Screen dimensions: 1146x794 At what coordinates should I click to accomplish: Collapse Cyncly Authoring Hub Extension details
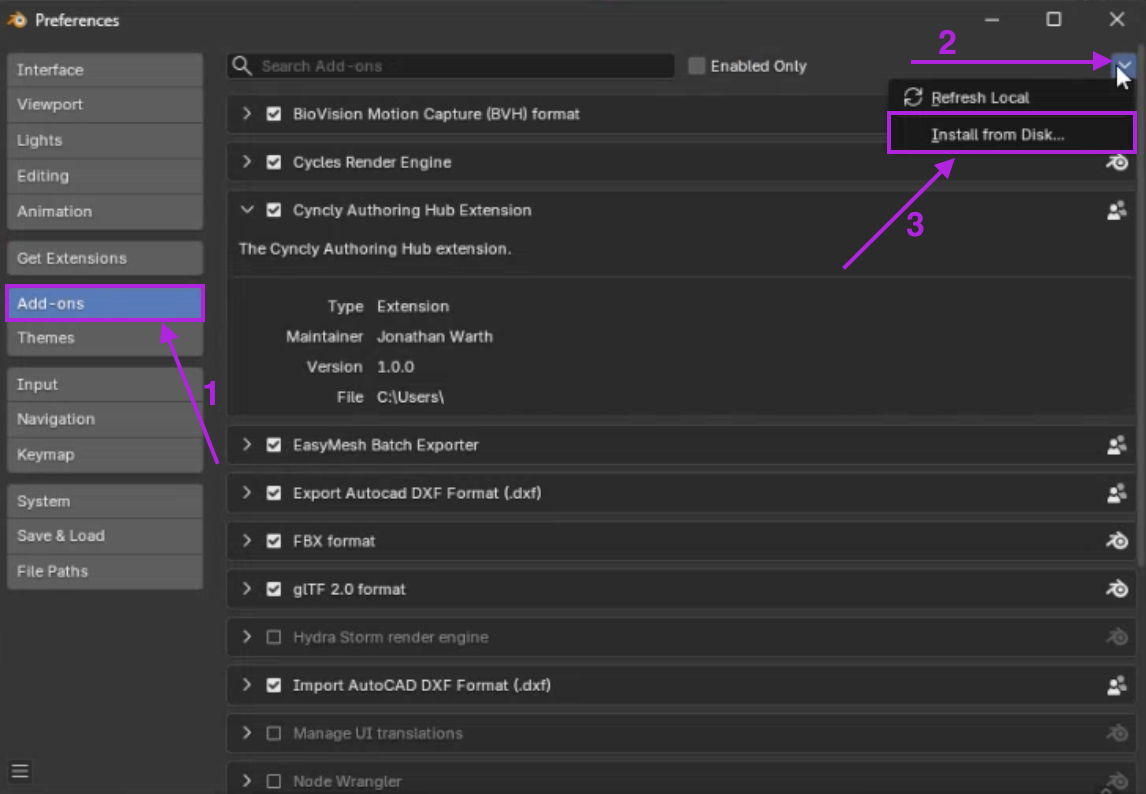247,211
